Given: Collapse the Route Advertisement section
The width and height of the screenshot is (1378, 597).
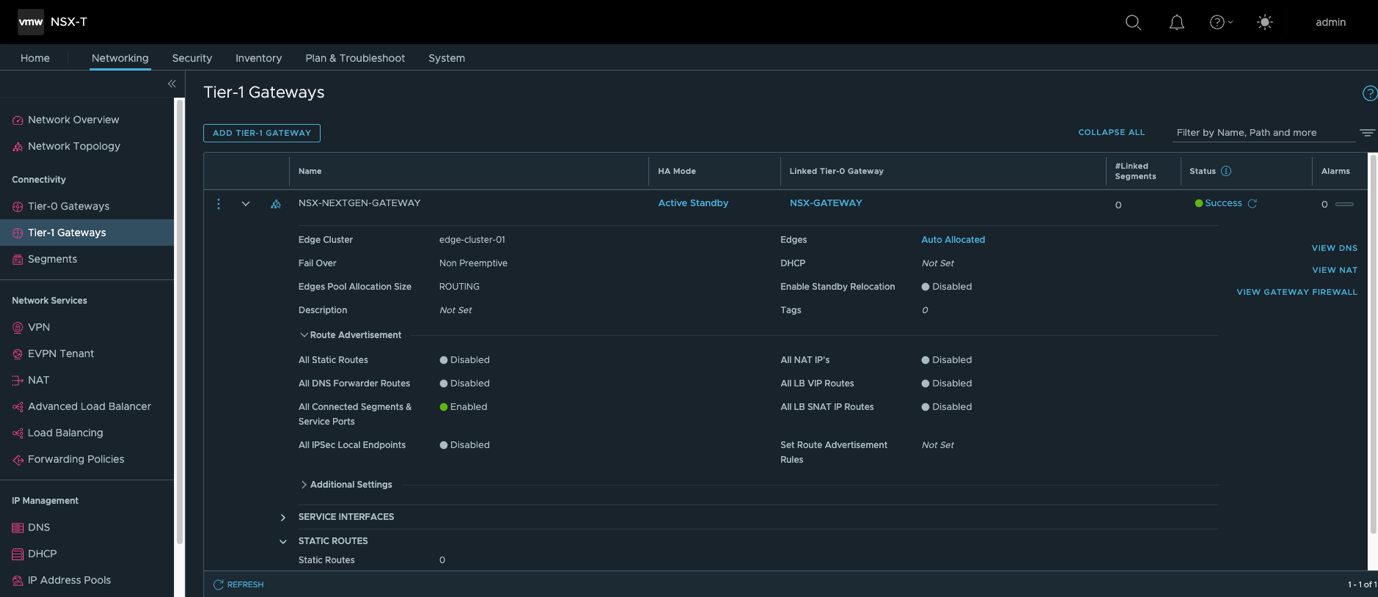Looking at the screenshot, I should pos(304,335).
